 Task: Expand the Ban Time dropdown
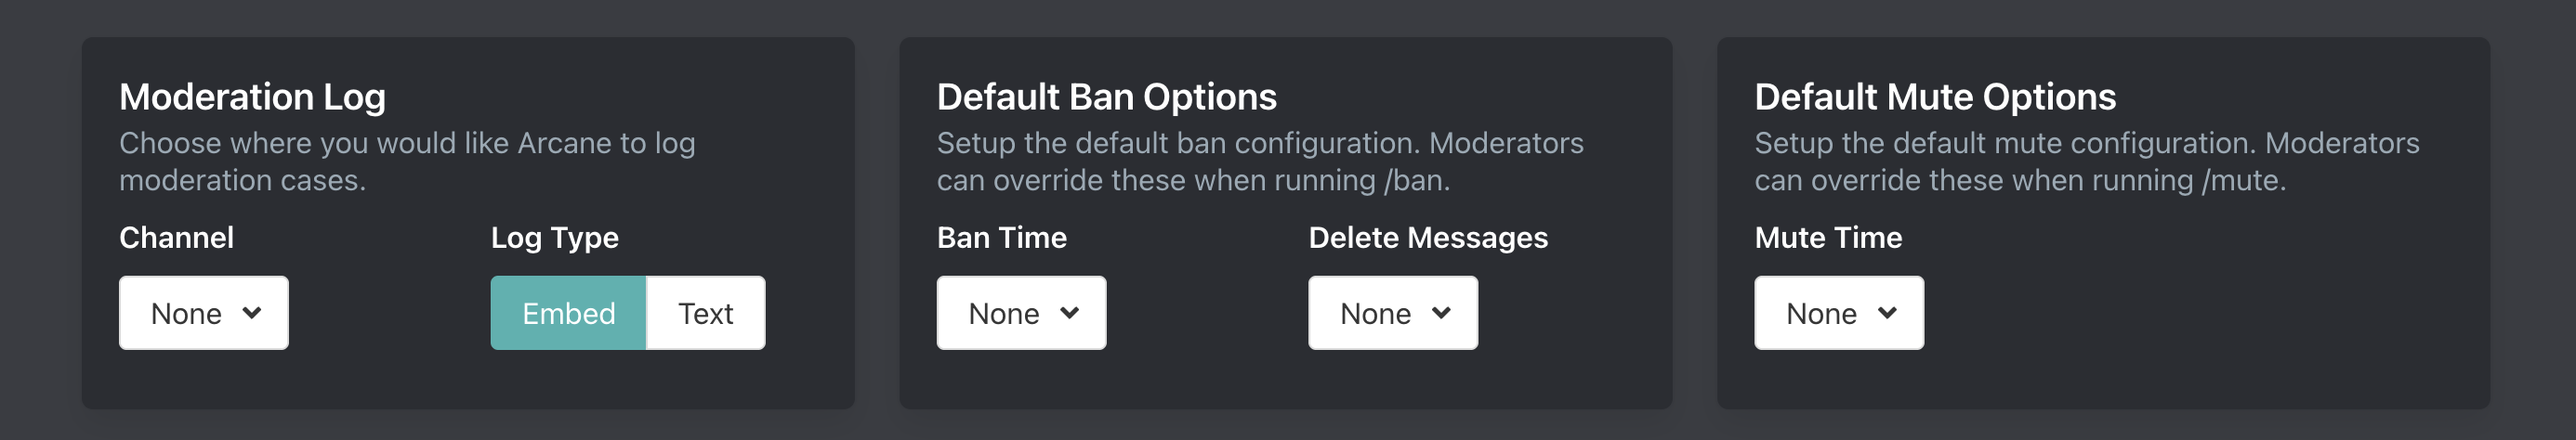pos(1021,313)
